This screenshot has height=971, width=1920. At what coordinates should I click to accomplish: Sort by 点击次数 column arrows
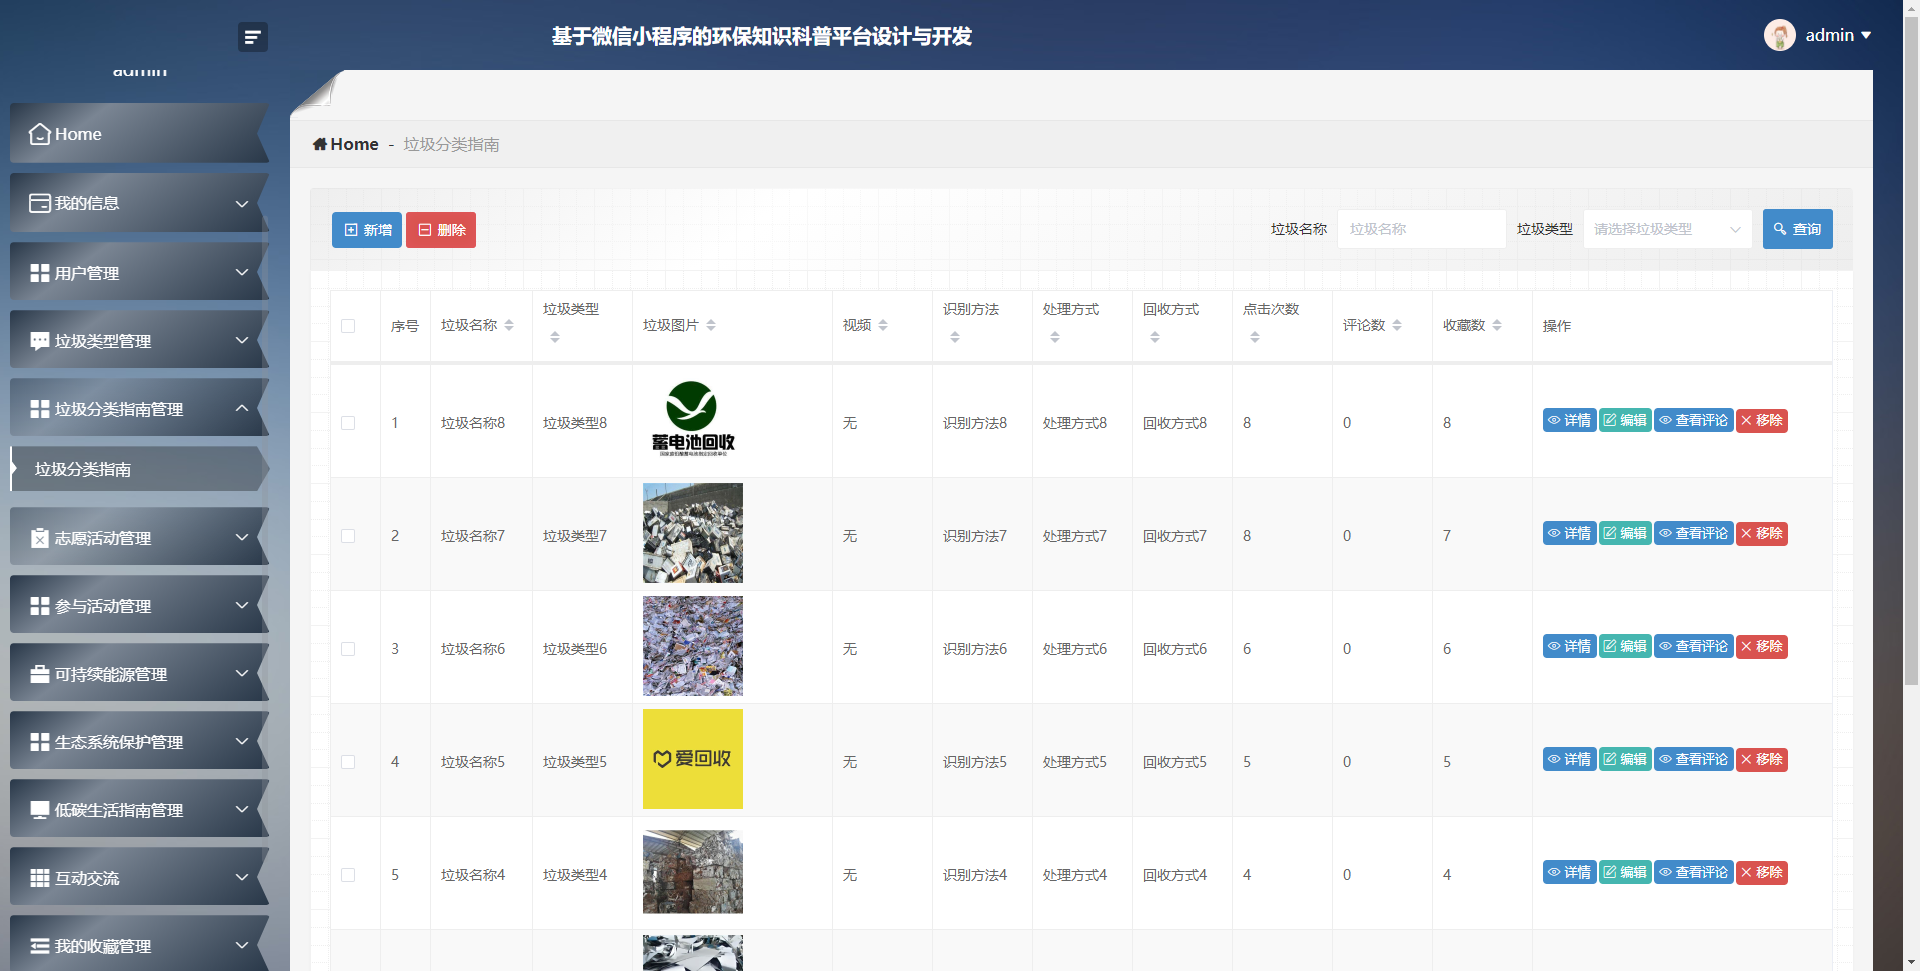(x=1255, y=337)
